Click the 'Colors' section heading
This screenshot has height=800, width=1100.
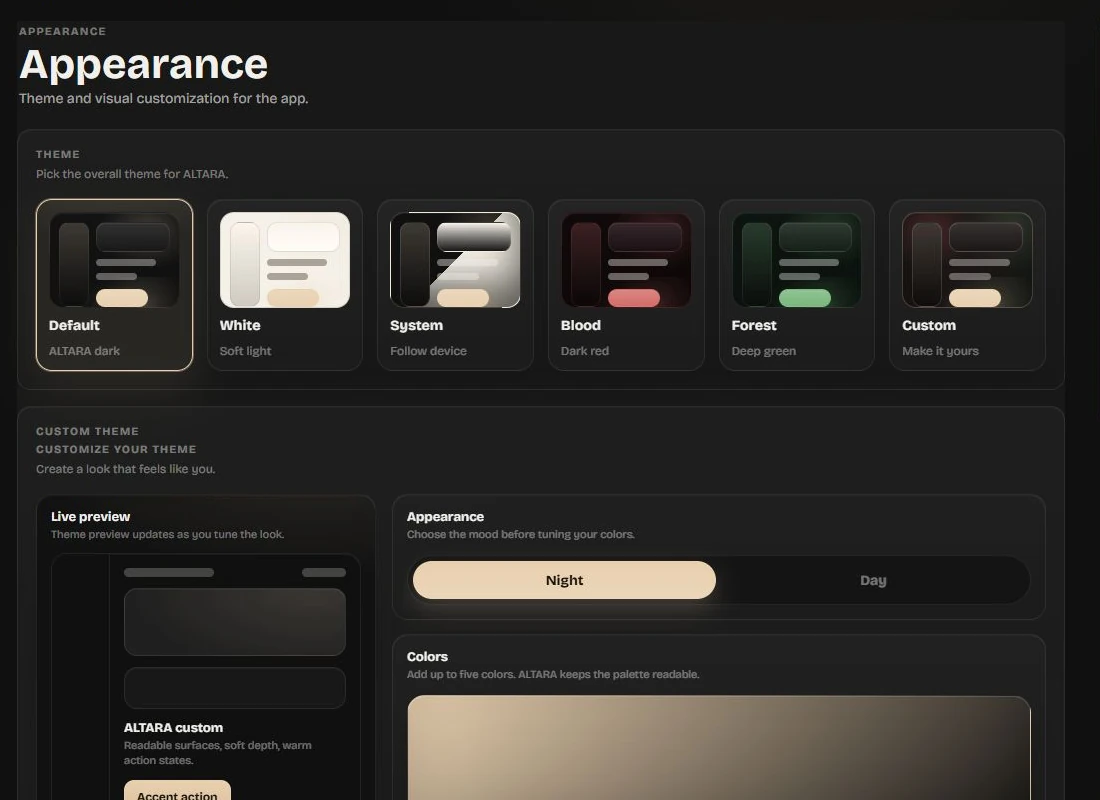[427, 657]
